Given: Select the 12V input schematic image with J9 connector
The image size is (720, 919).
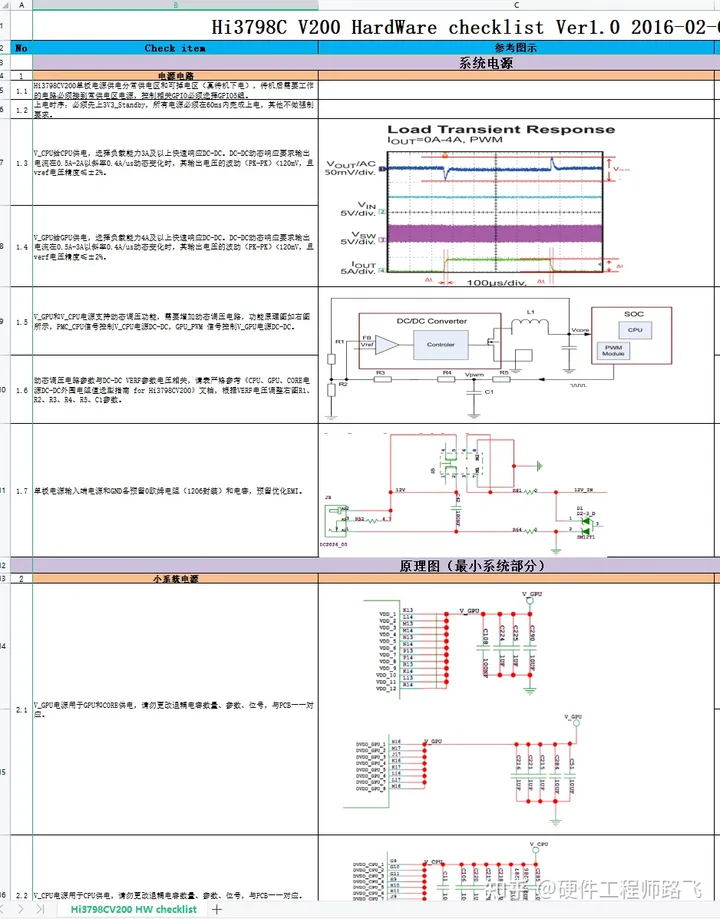Looking at the screenshot, I should (x=463, y=493).
